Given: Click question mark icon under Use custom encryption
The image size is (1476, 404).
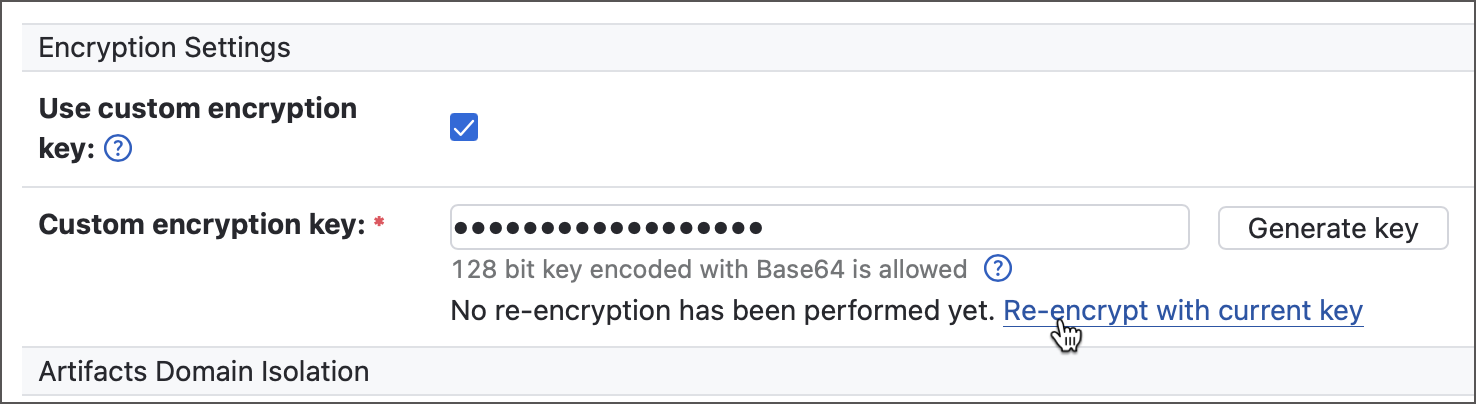Looking at the screenshot, I should click(118, 150).
